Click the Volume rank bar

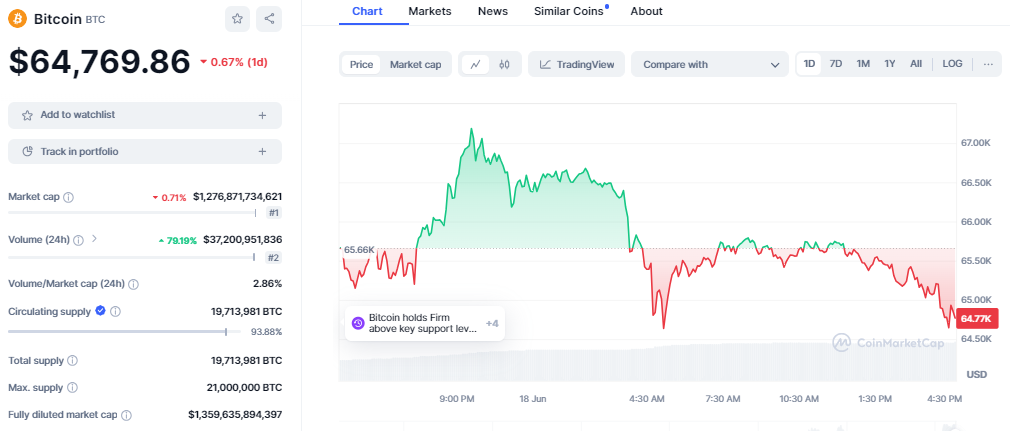[x=132, y=258]
